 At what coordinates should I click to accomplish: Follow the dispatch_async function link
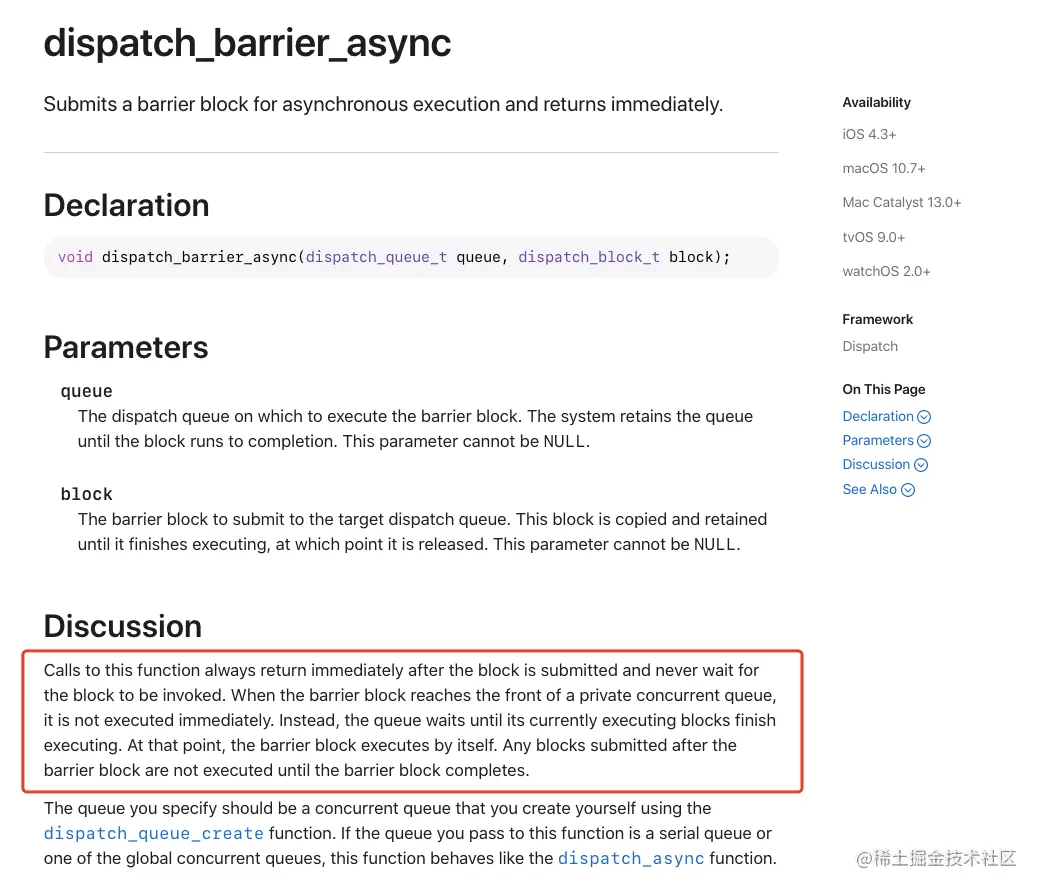(631, 858)
